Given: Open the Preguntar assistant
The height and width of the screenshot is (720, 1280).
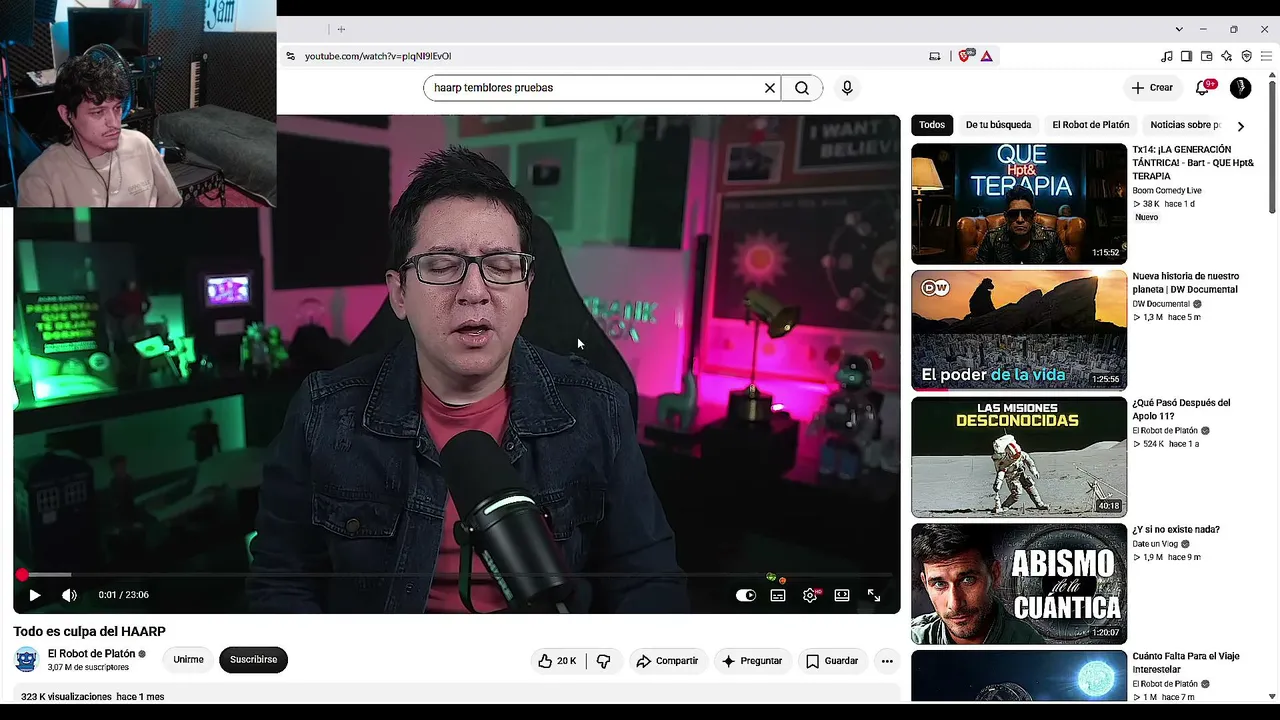Looking at the screenshot, I should (751, 661).
